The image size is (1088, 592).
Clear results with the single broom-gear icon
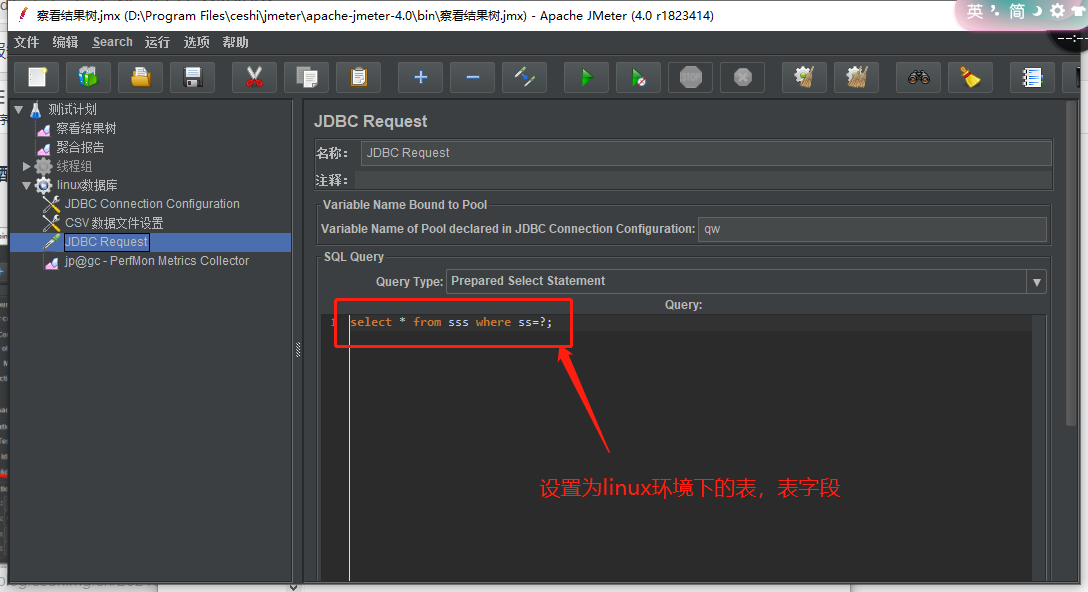point(804,77)
